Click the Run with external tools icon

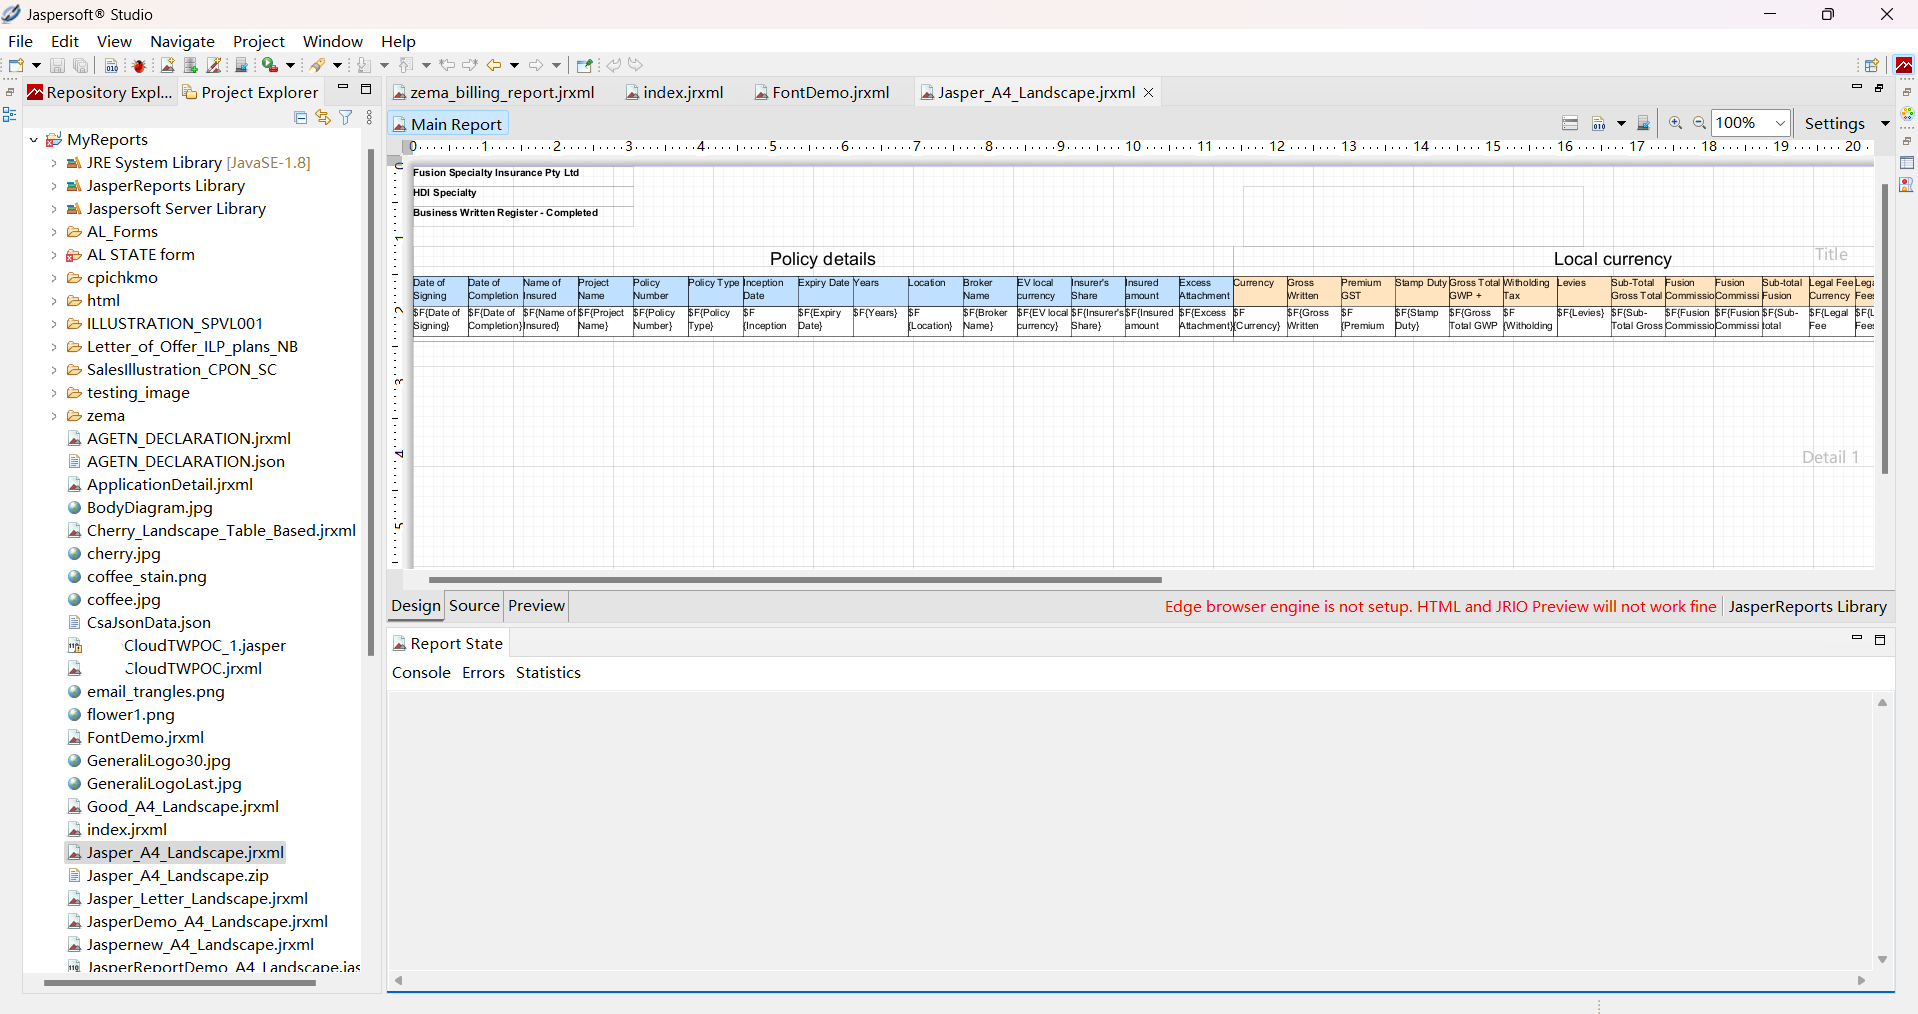point(270,65)
